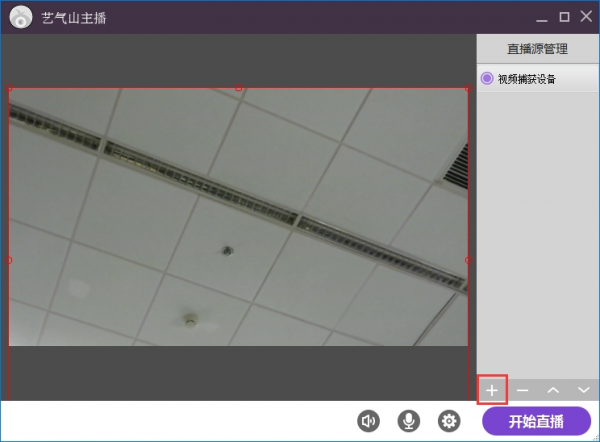Image resolution: width=600 pixels, height=442 pixels.
Task: Minimize the 艺气山主播 window
Action: pos(542,18)
